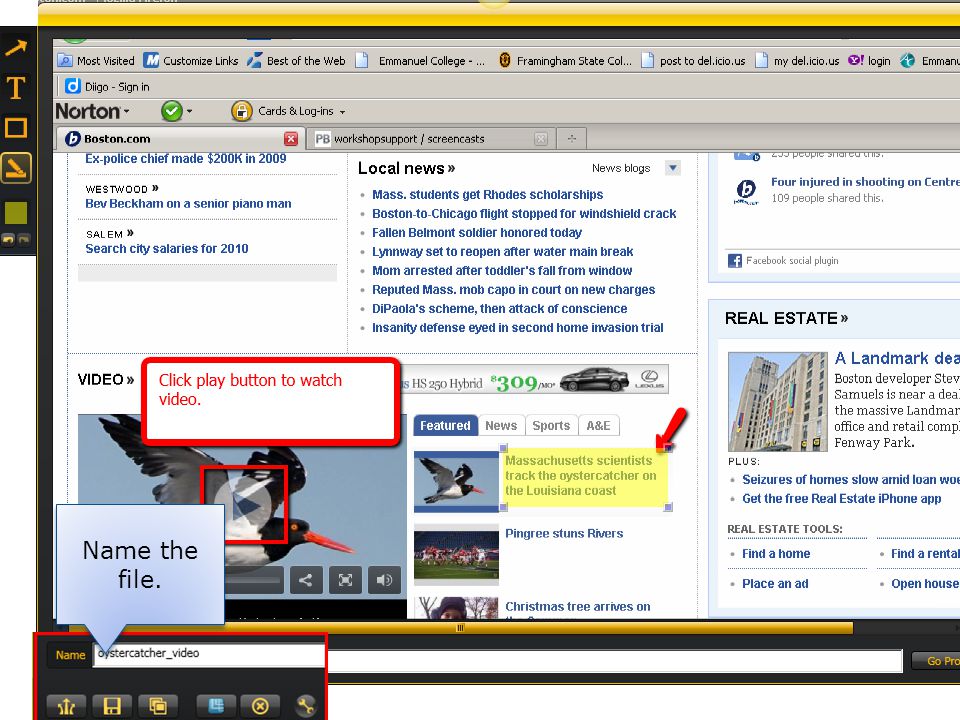Image resolution: width=960 pixels, height=720 pixels.
Task: Click post to del.icio.us bookmark
Action: pyautogui.click(x=693, y=61)
